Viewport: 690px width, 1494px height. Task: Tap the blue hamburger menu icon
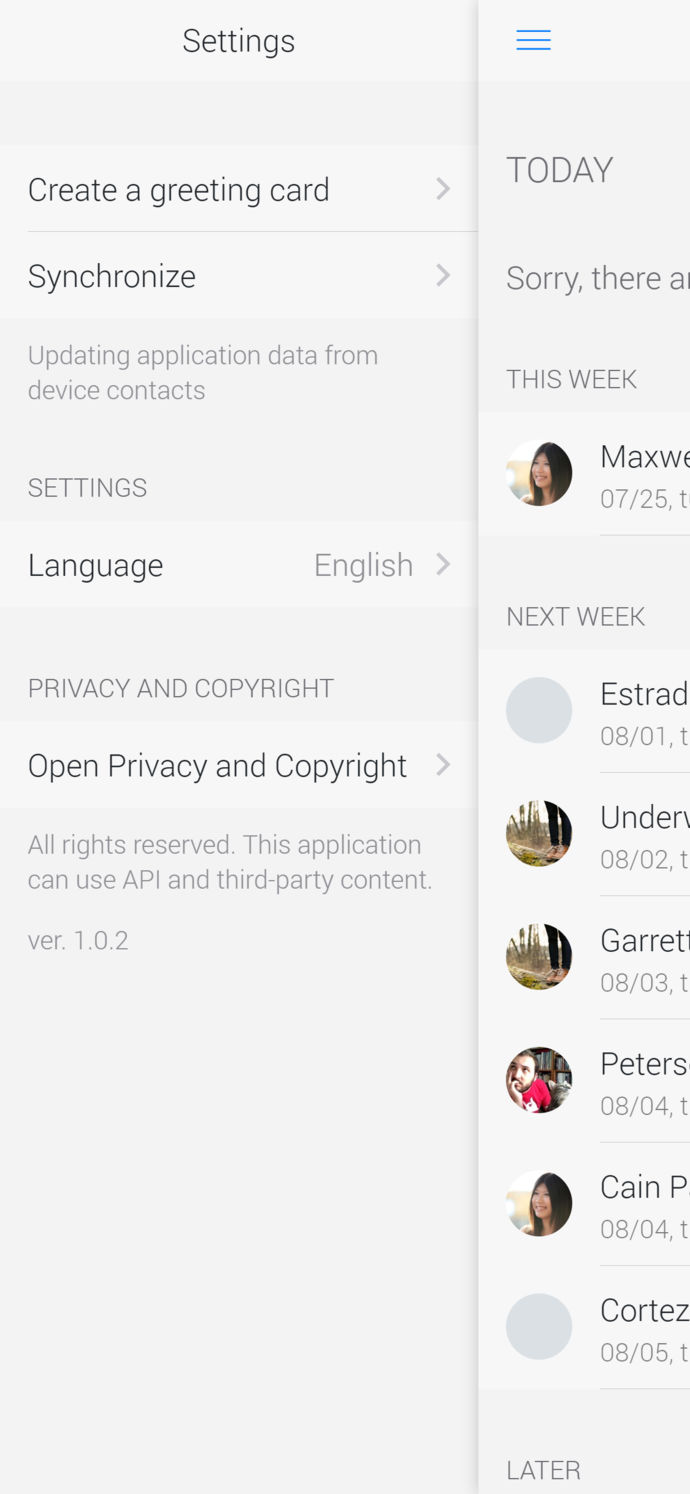click(533, 40)
